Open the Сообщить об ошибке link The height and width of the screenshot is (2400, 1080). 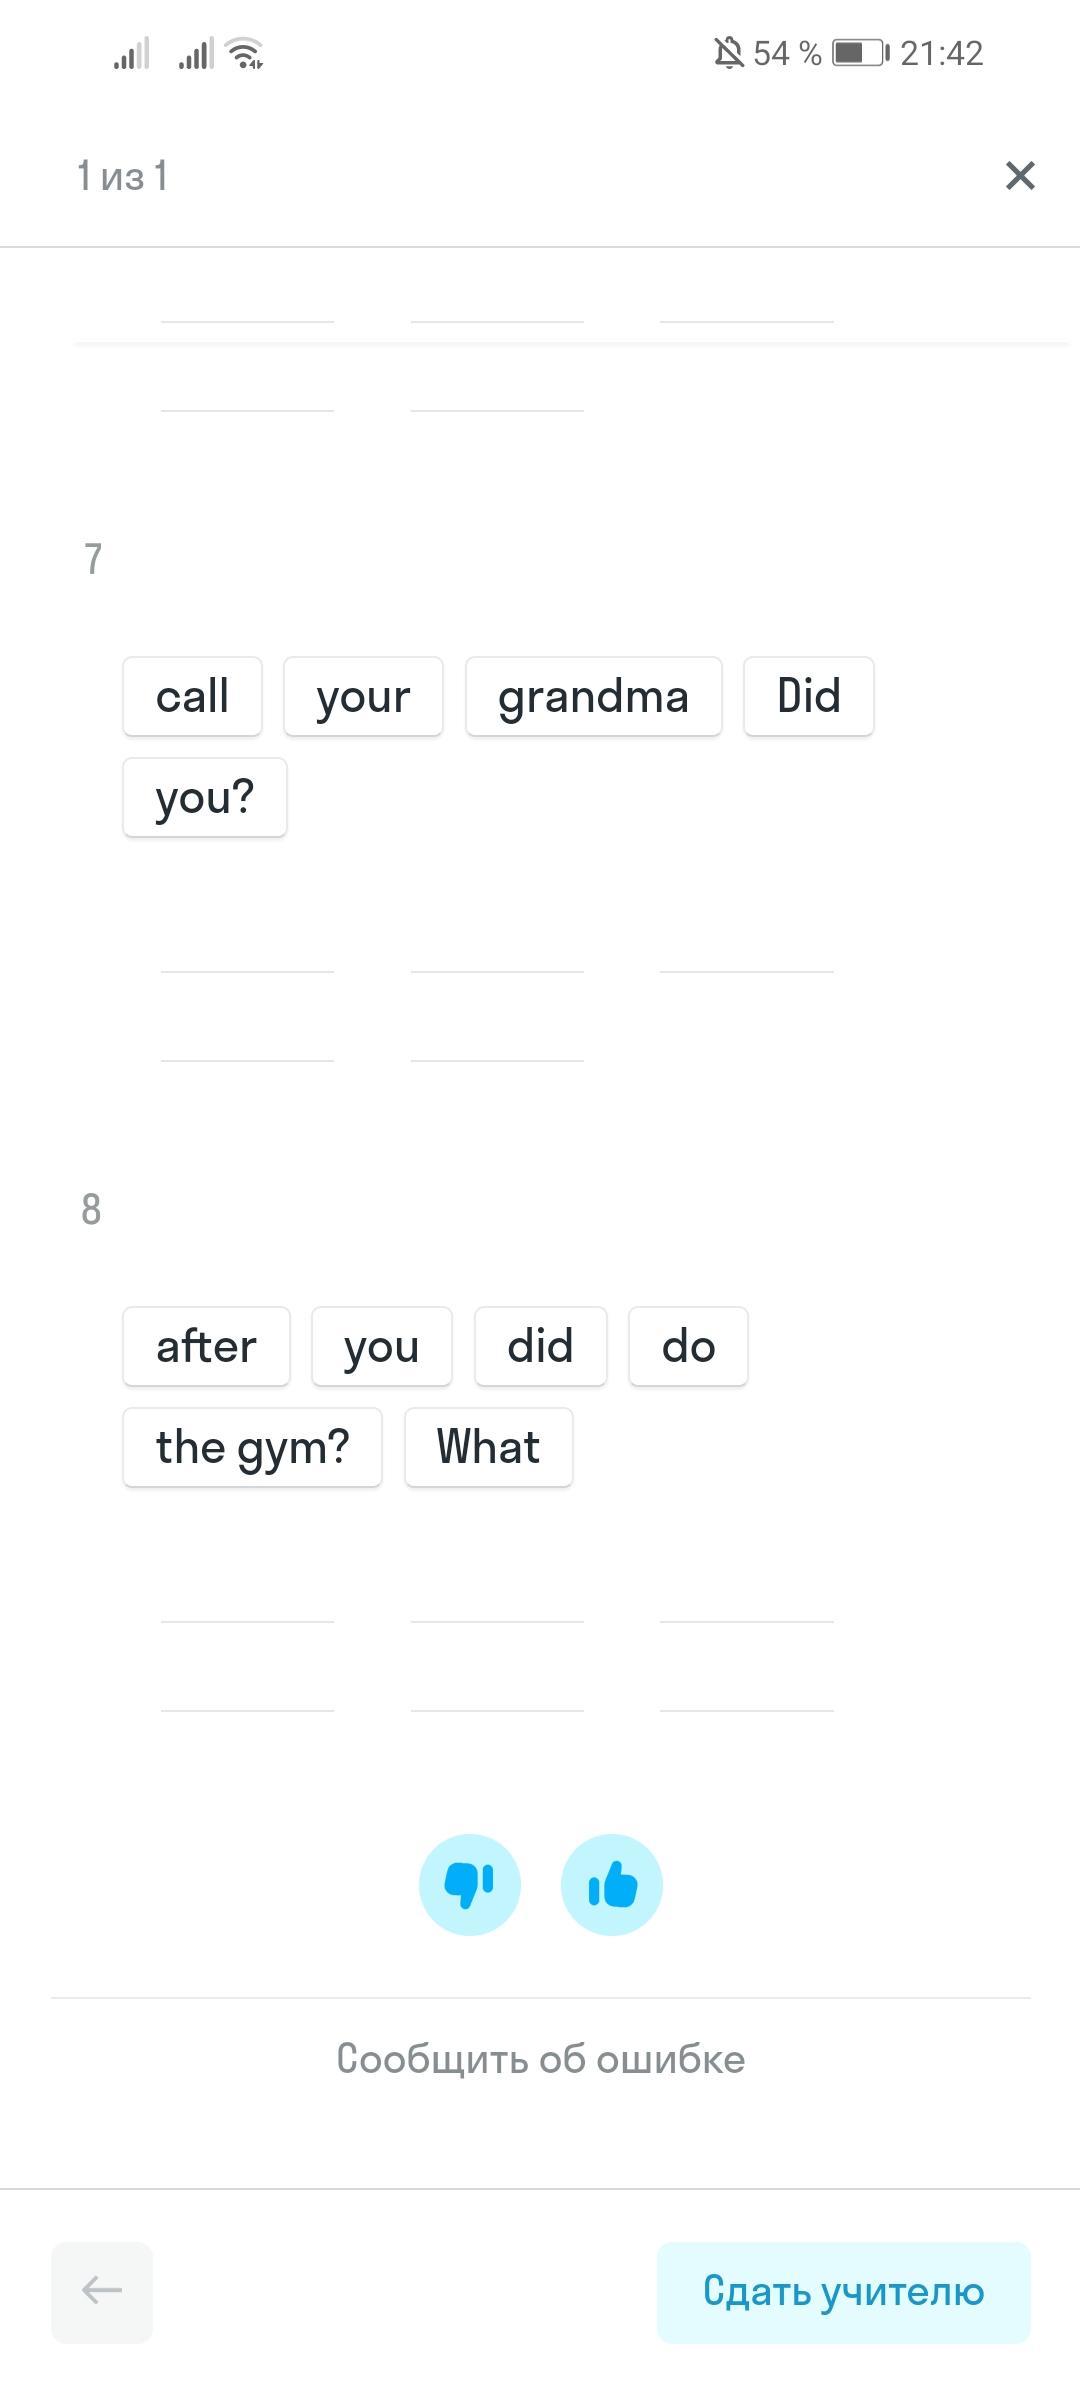[540, 2059]
